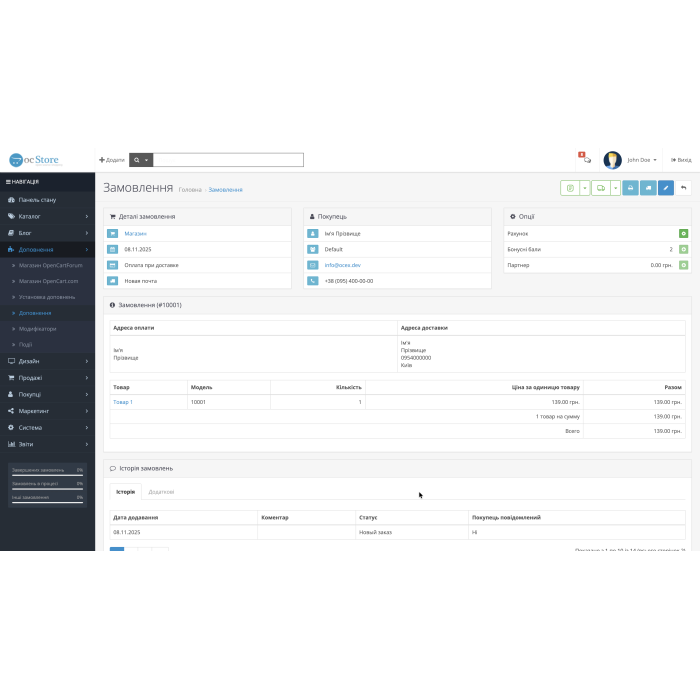The image size is (700, 700).
Task: Expand the Звіти sidebar menu
Action: click(x=47, y=444)
